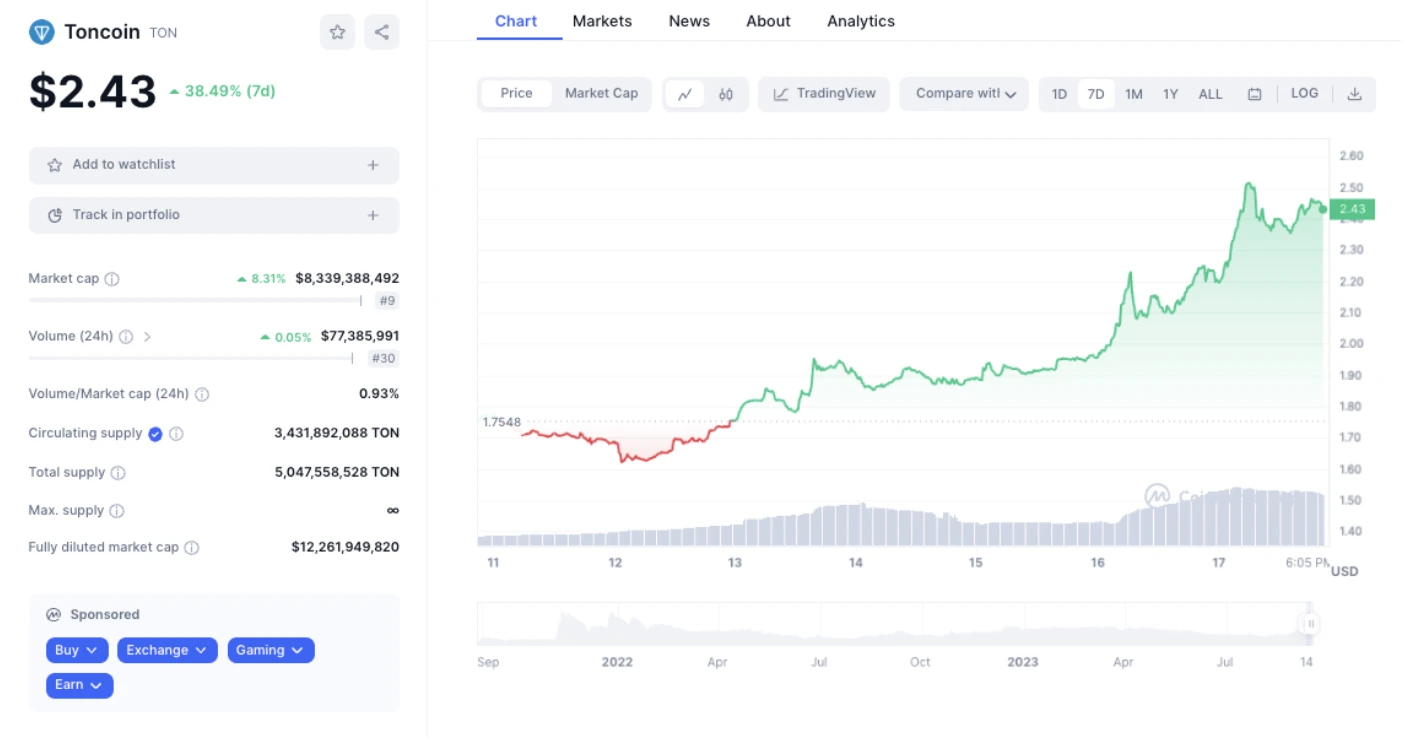This screenshot has width=1404, height=744.
Task: Click the $12,261,949,820 fully diluted value
Action: coord(345,548)
